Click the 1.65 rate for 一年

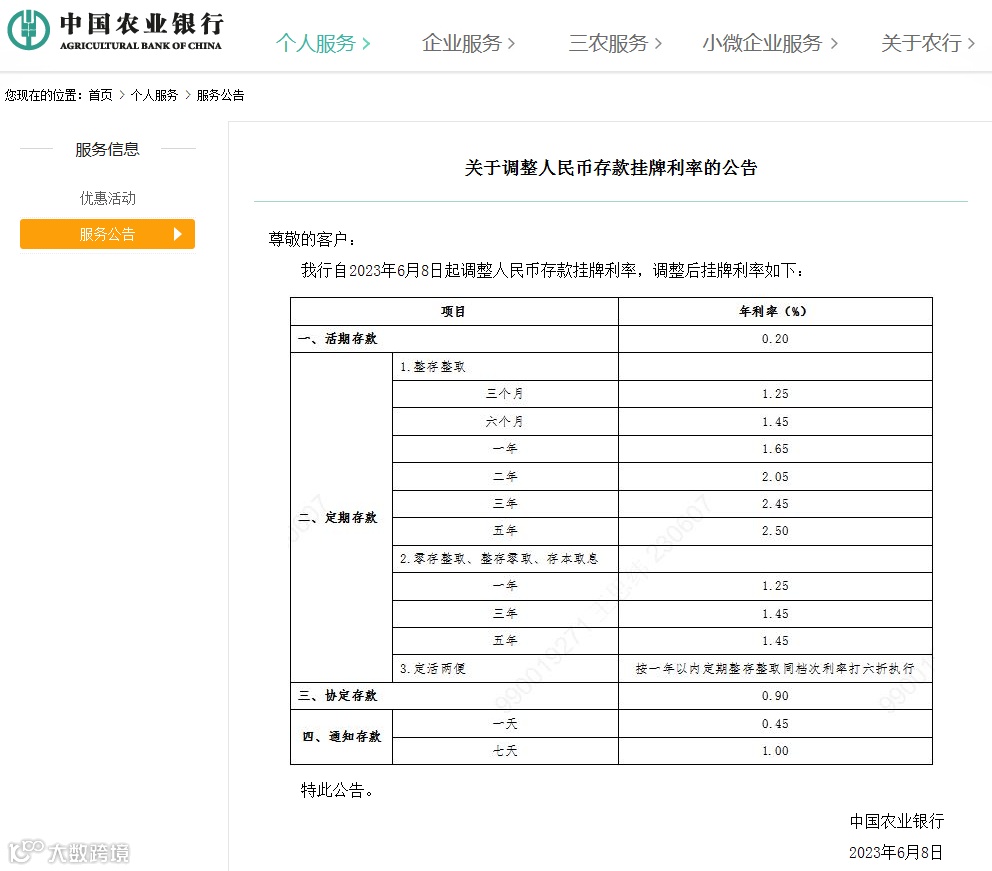(775, 449)
